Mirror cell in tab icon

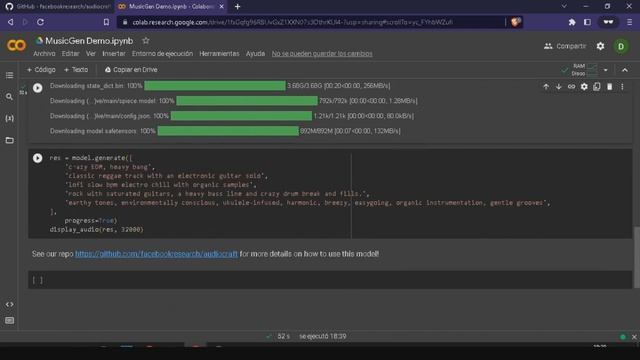coord(597,87)
